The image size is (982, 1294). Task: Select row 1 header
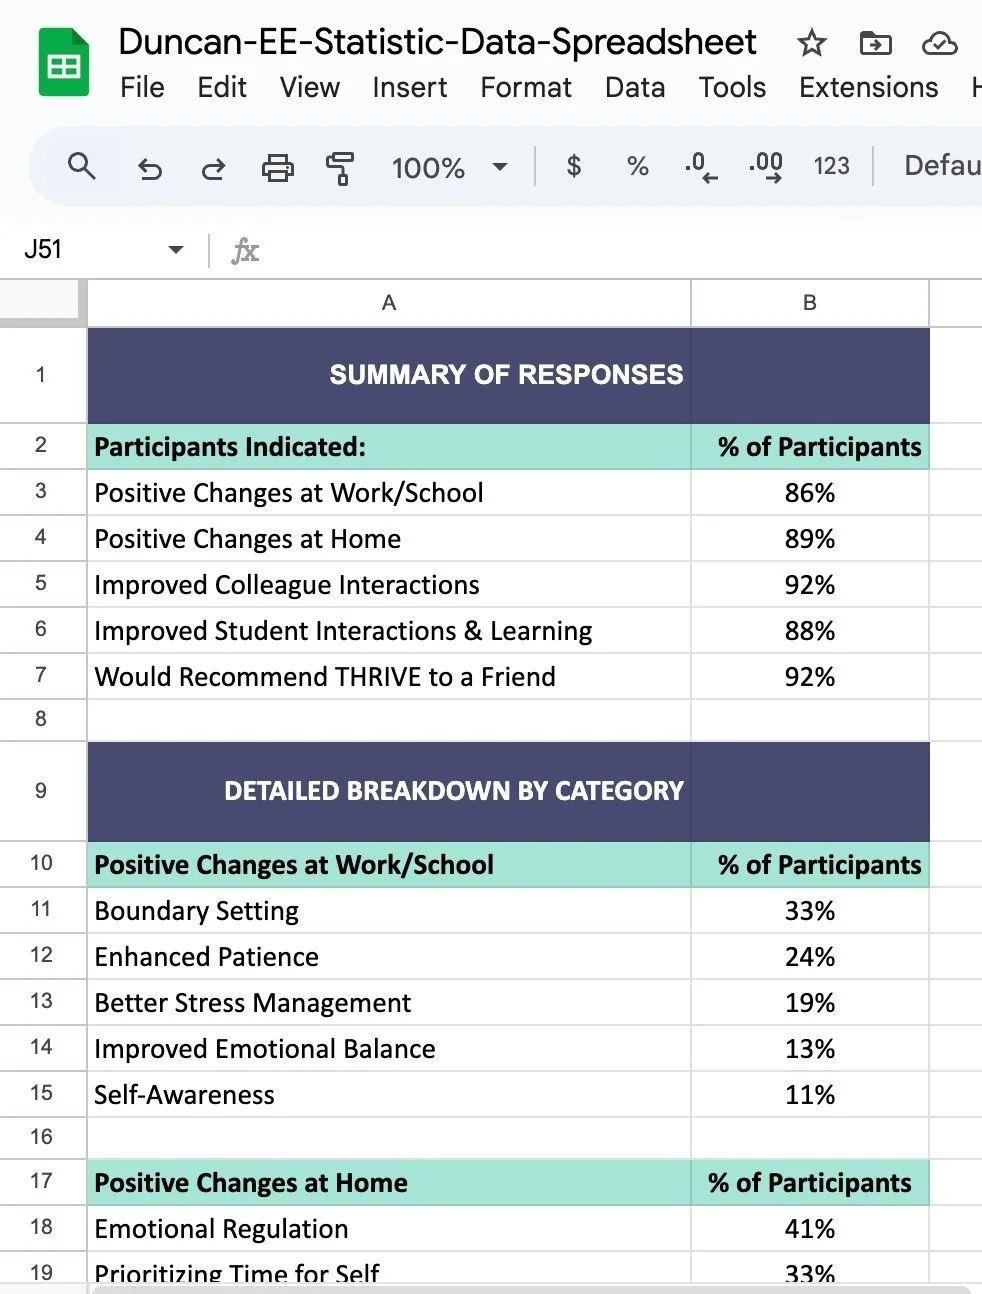tap(41, 375)
